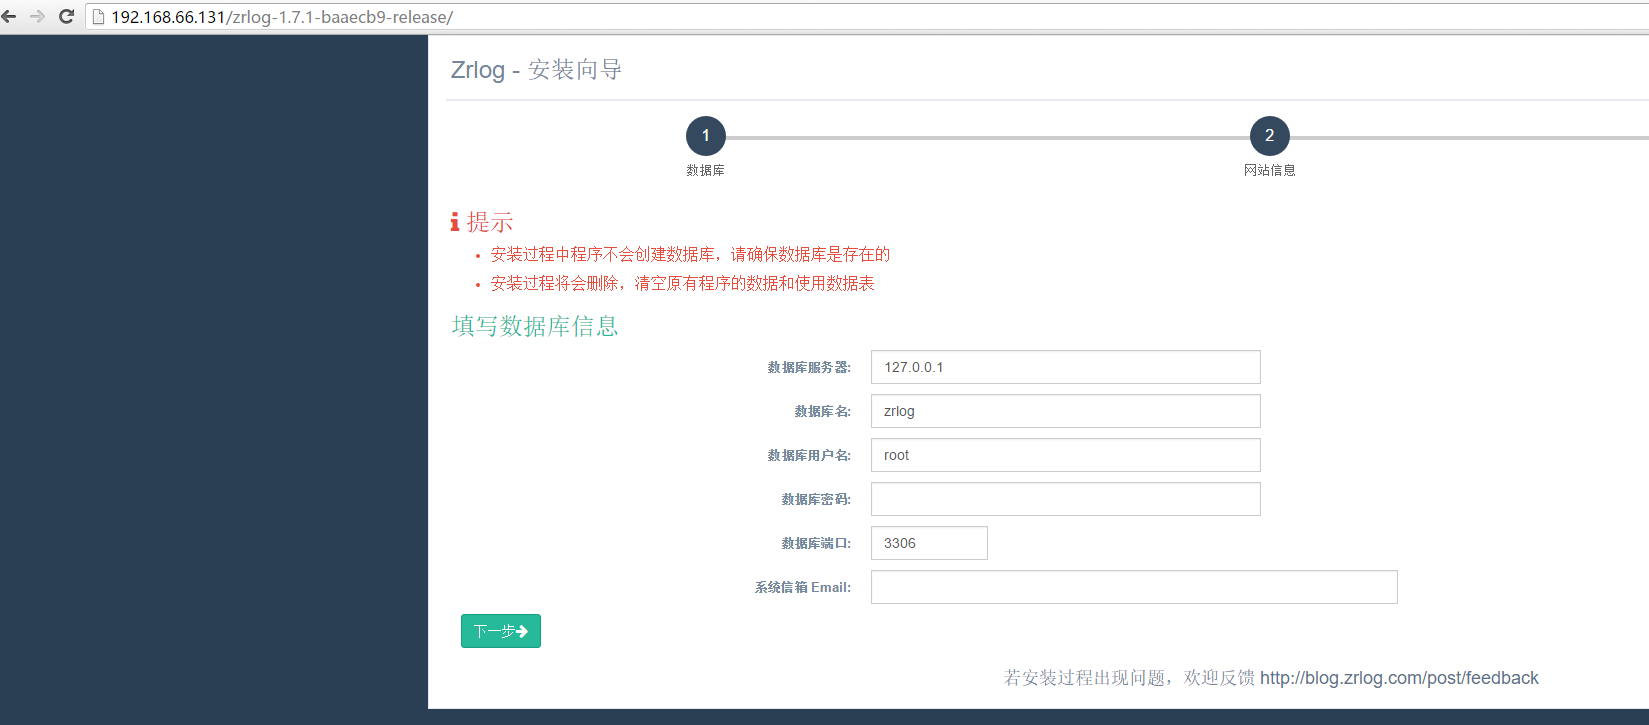
Task: Click the 数据库用户名 field containing root
Action: (x=1065, y=455)
